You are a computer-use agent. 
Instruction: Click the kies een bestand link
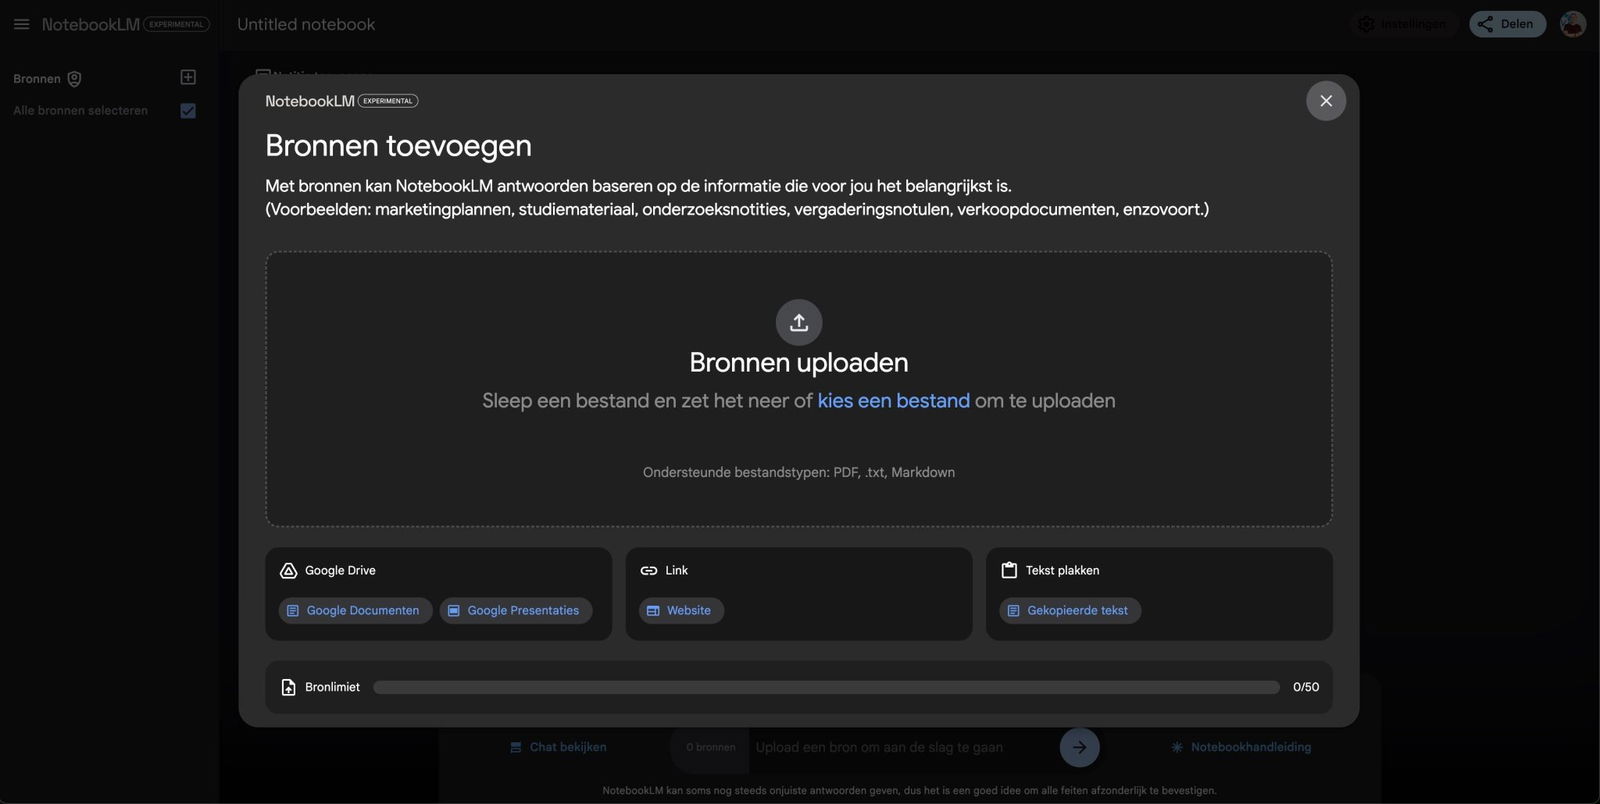pos(893,400)
